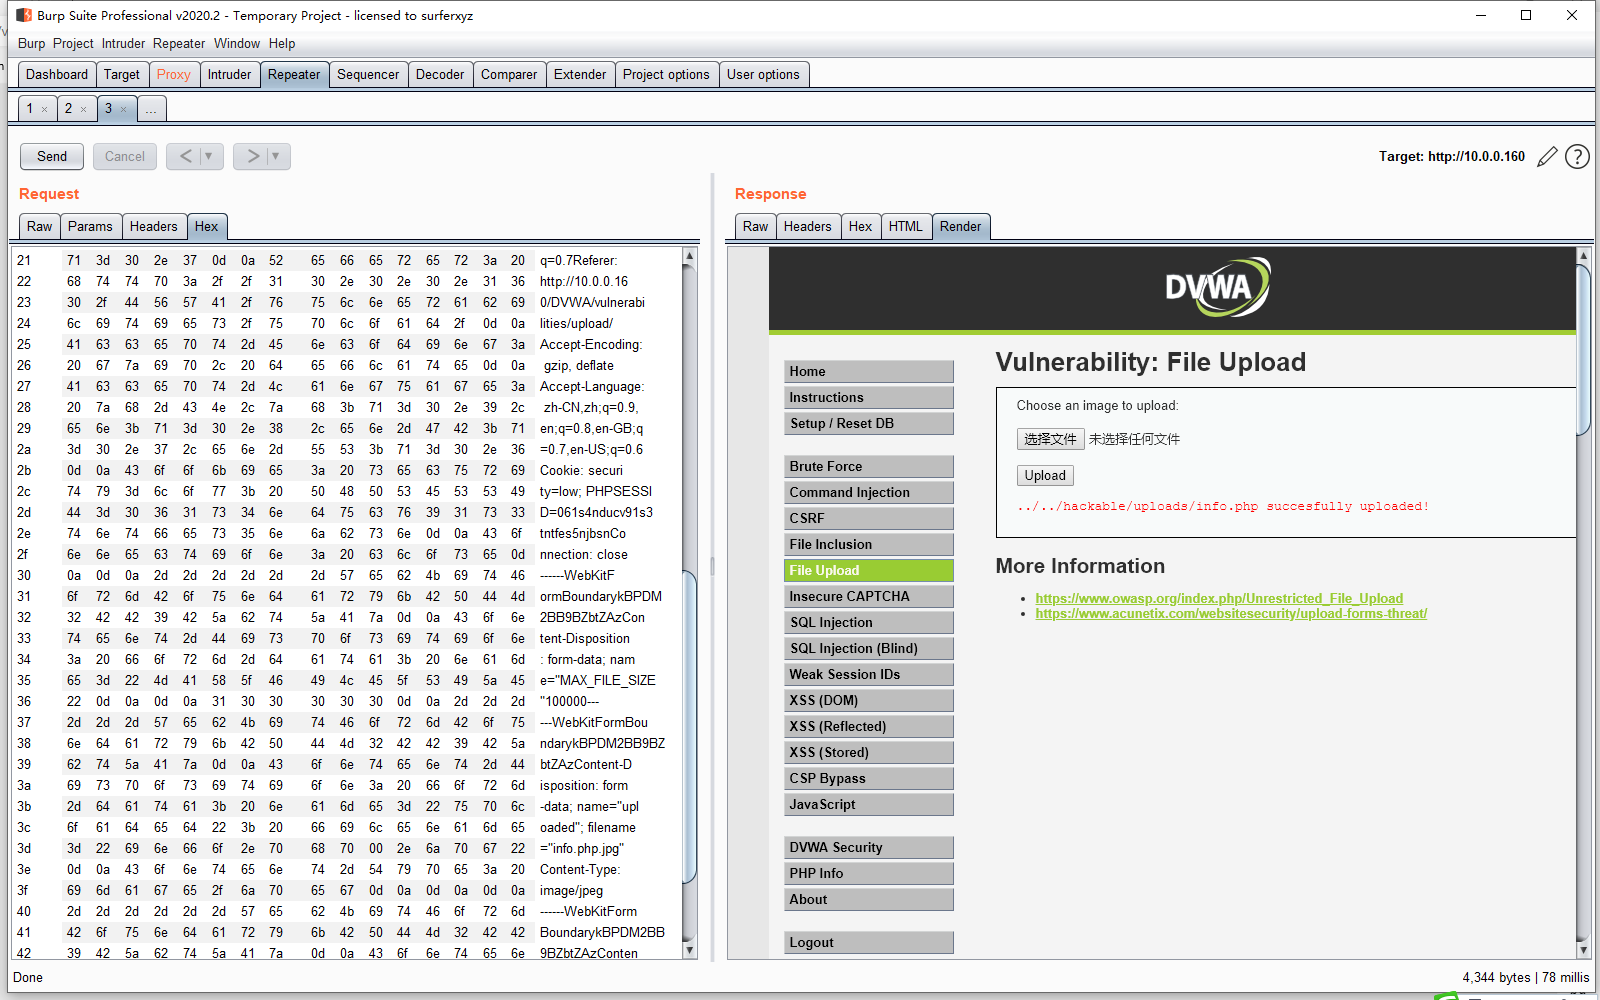The image size is (1600, 1000).
Task: Open DVWA PHP Info page
Action: (869, 874)
